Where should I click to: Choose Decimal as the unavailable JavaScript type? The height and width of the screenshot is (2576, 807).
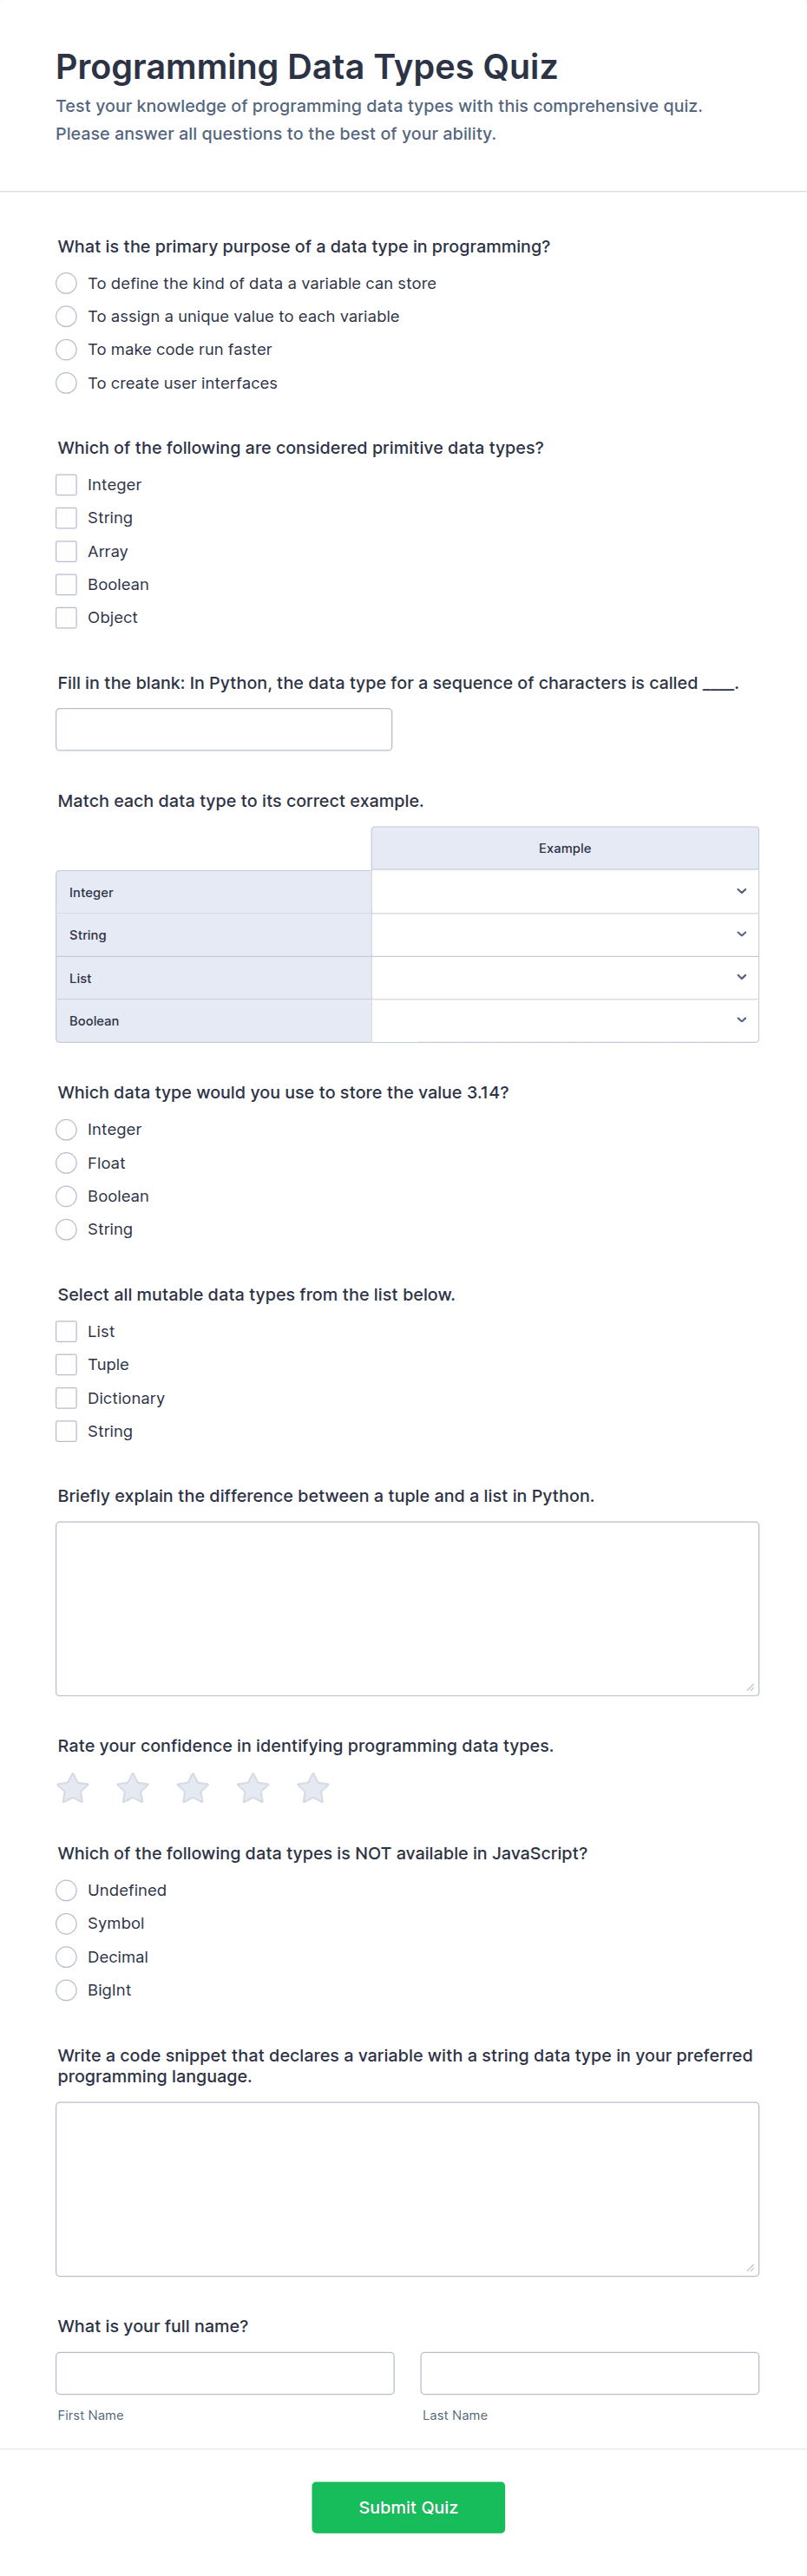click(66, 1956)
